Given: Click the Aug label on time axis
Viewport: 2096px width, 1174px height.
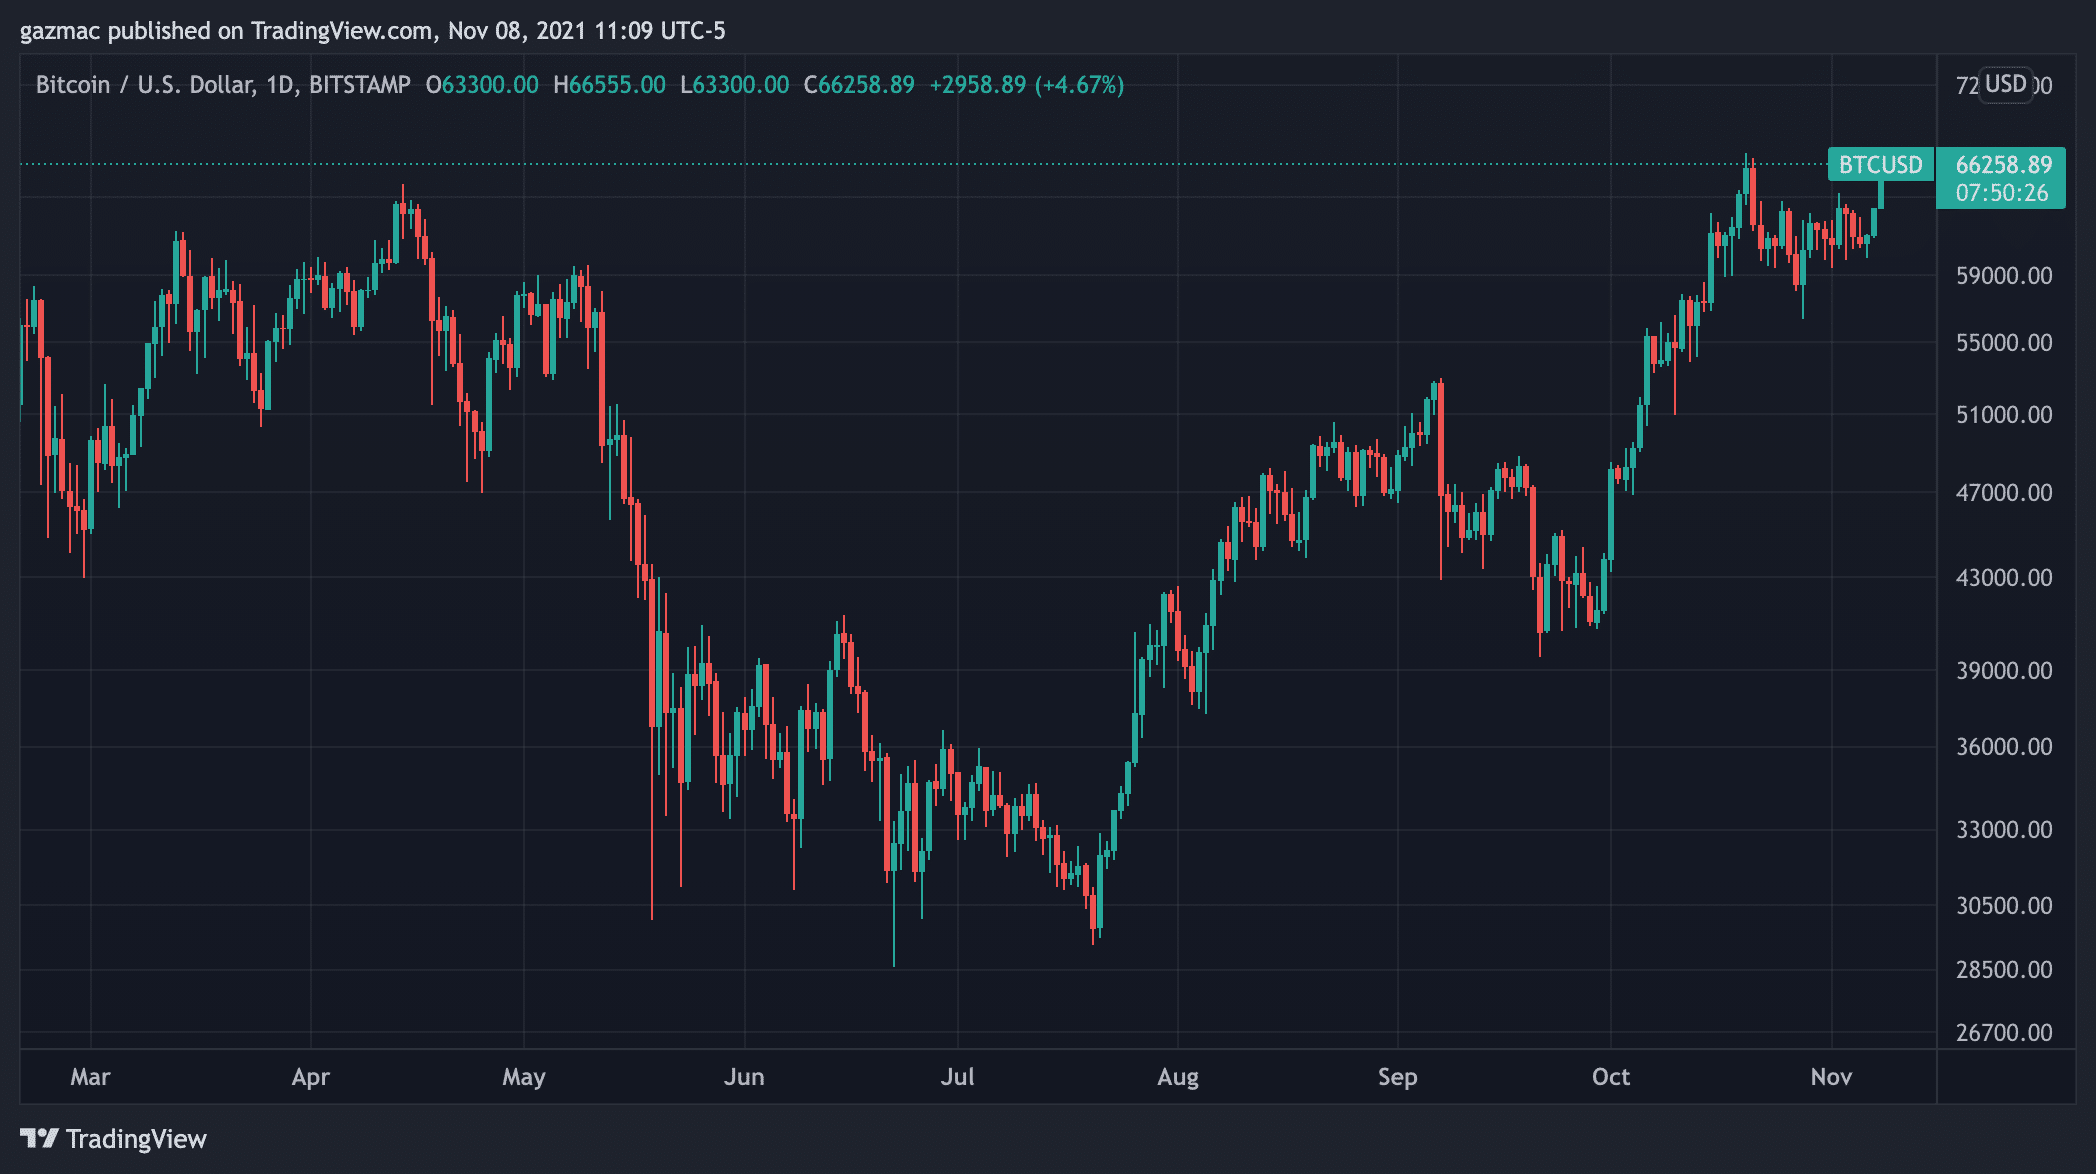Looking at the screenshot, I should pos(1178,1077).
